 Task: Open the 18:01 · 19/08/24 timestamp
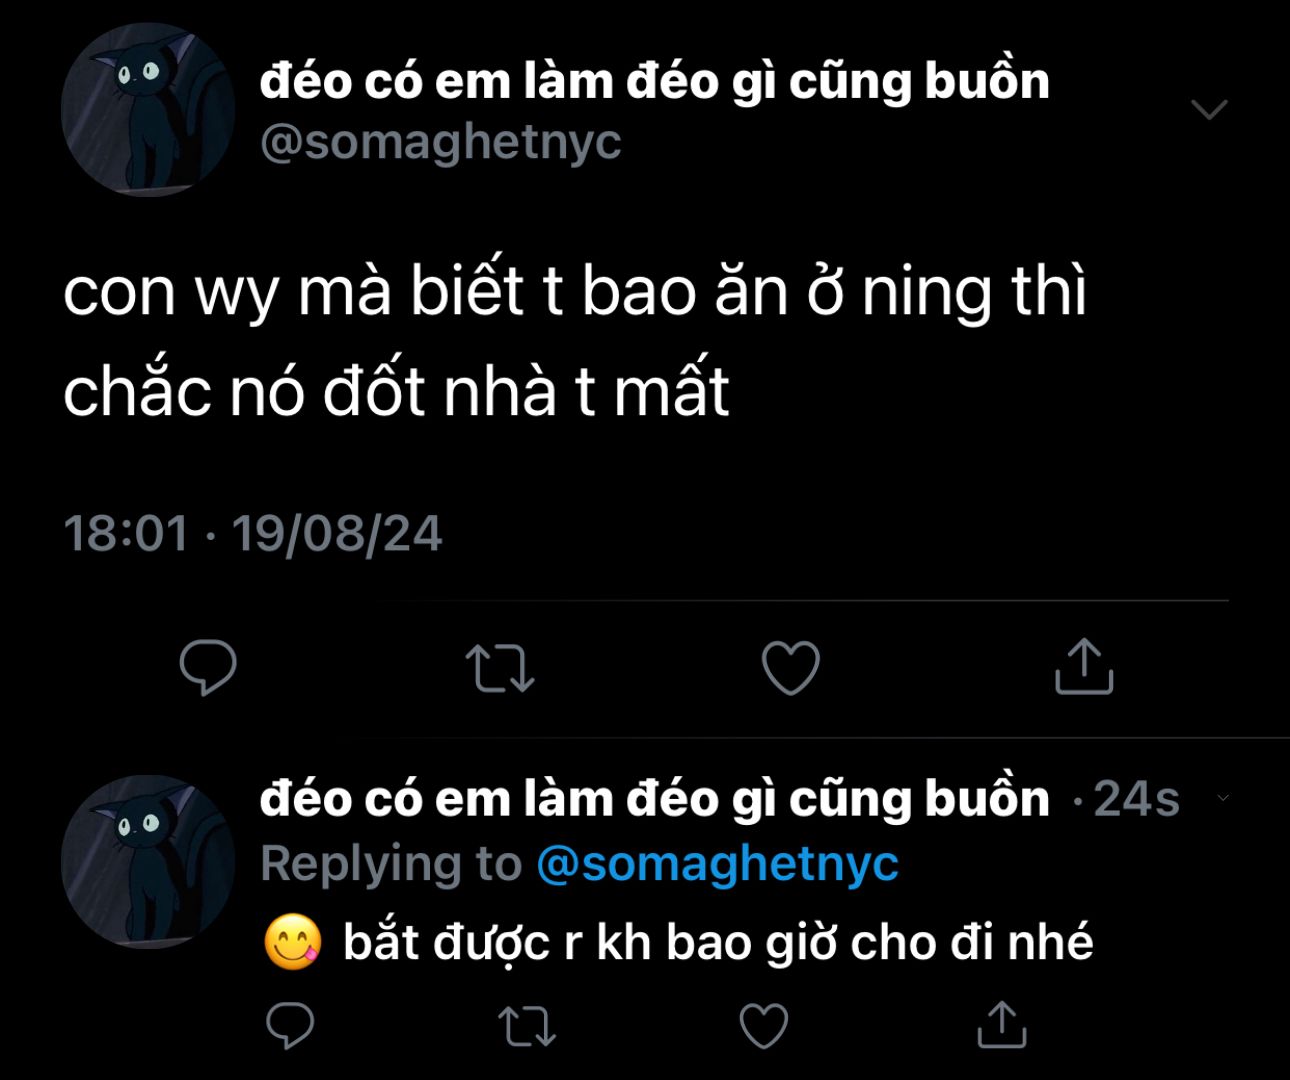pos(253,533)
